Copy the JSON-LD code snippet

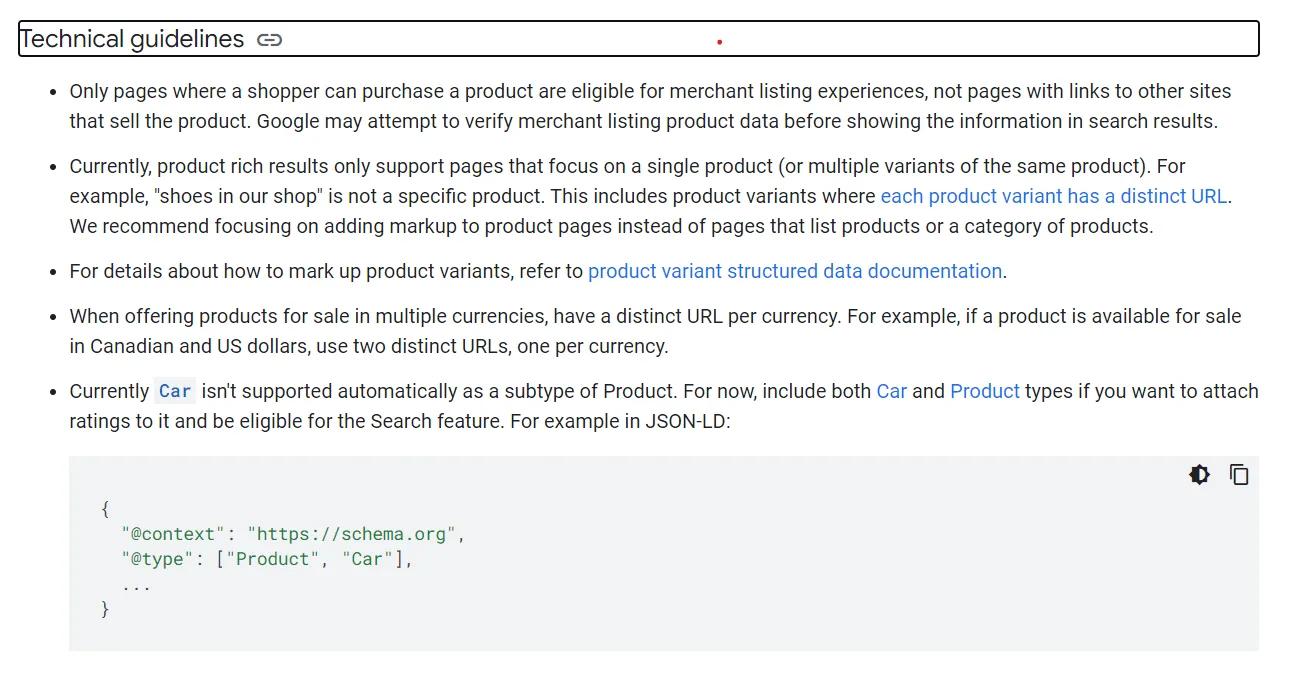pyautogui.click(x=1239, y=474)
